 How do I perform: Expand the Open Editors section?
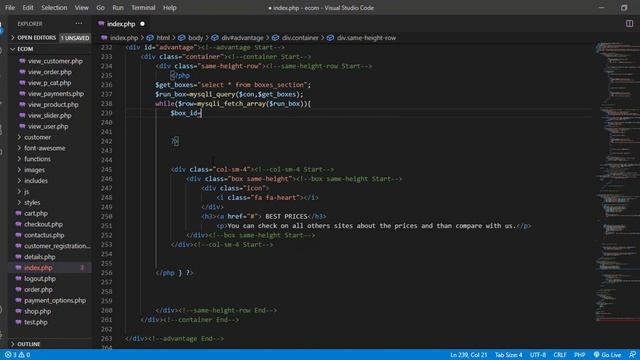tap(36, 38)
